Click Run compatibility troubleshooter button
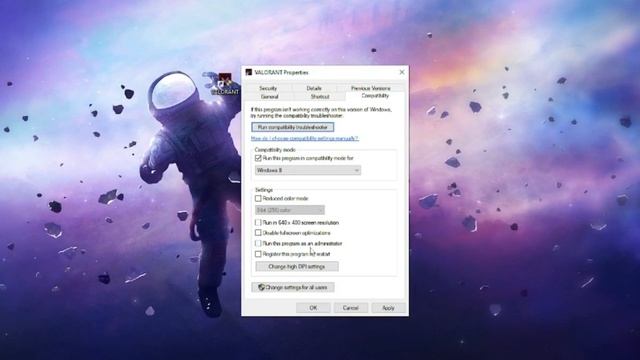640x360 pixels. (293, 127)
